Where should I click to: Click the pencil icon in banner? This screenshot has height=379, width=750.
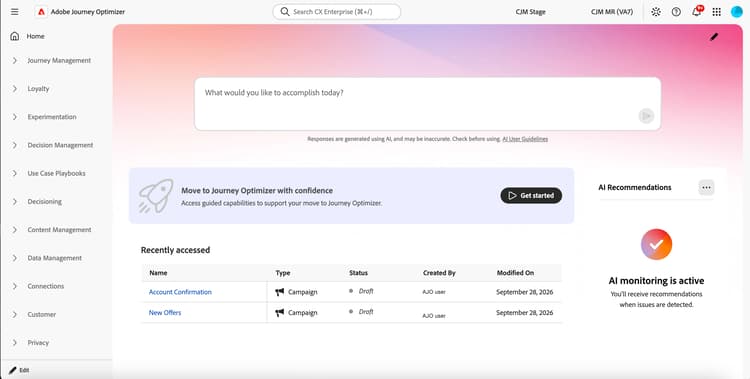[714, 36]
